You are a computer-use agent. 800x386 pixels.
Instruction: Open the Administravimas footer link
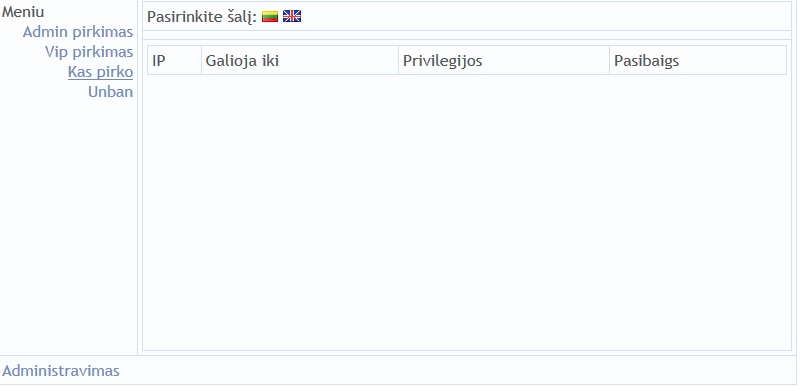pyautogui.click(x=61, y=371)
